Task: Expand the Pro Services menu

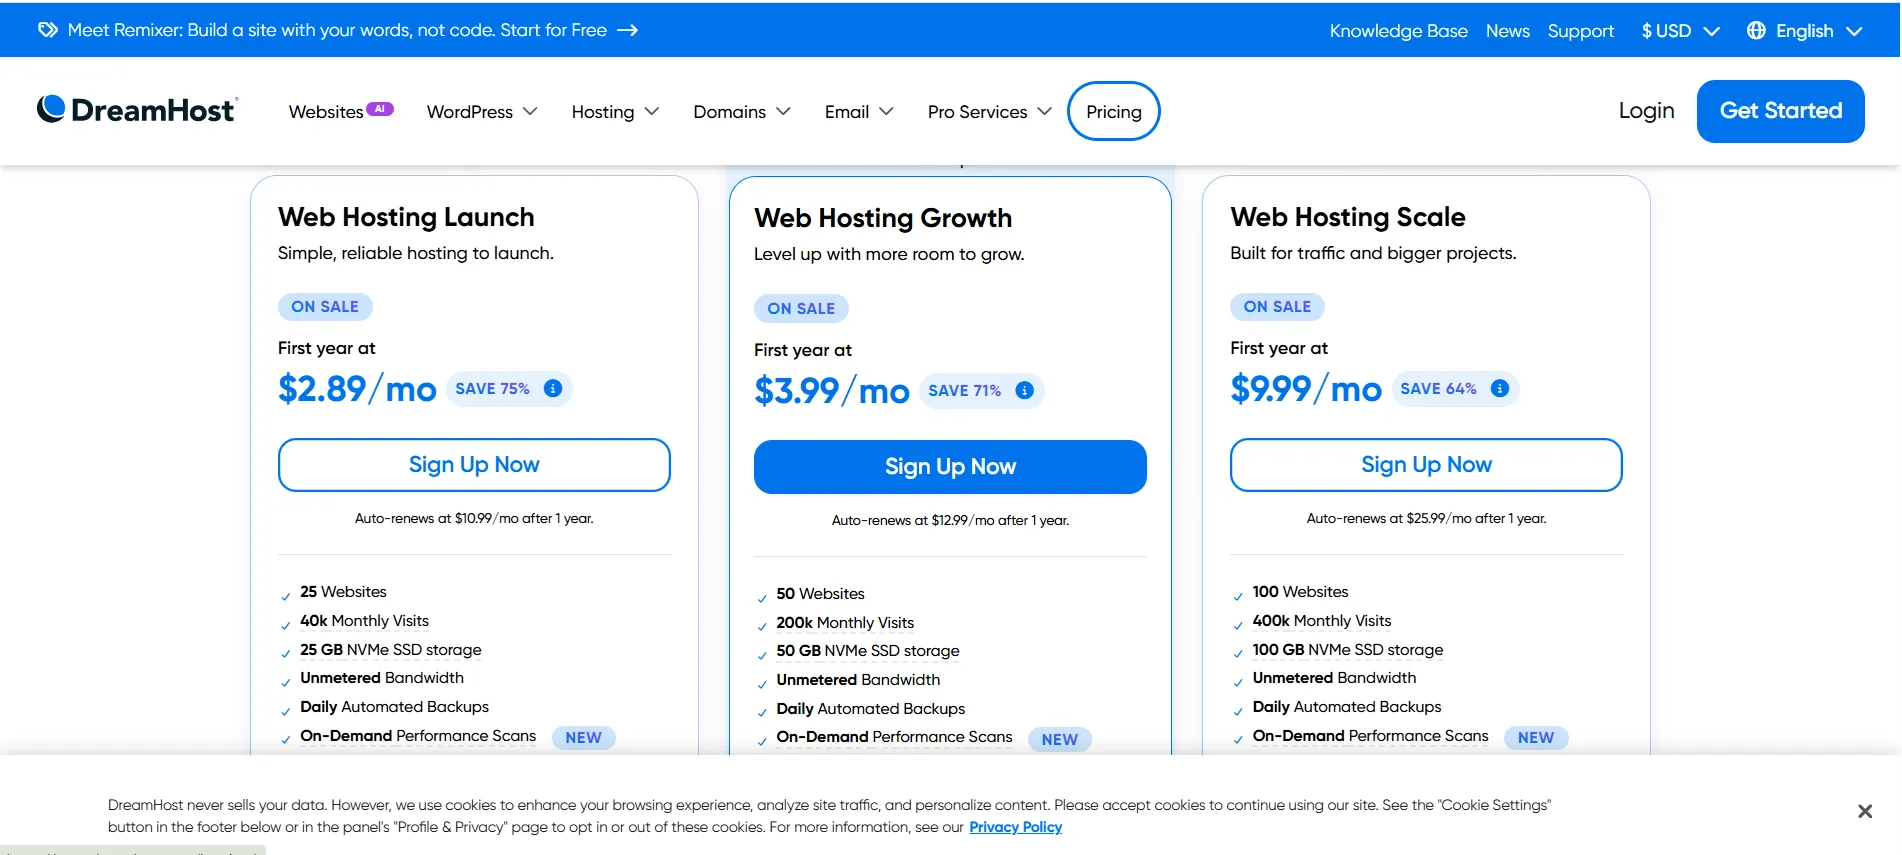Action: pos(989,112)
